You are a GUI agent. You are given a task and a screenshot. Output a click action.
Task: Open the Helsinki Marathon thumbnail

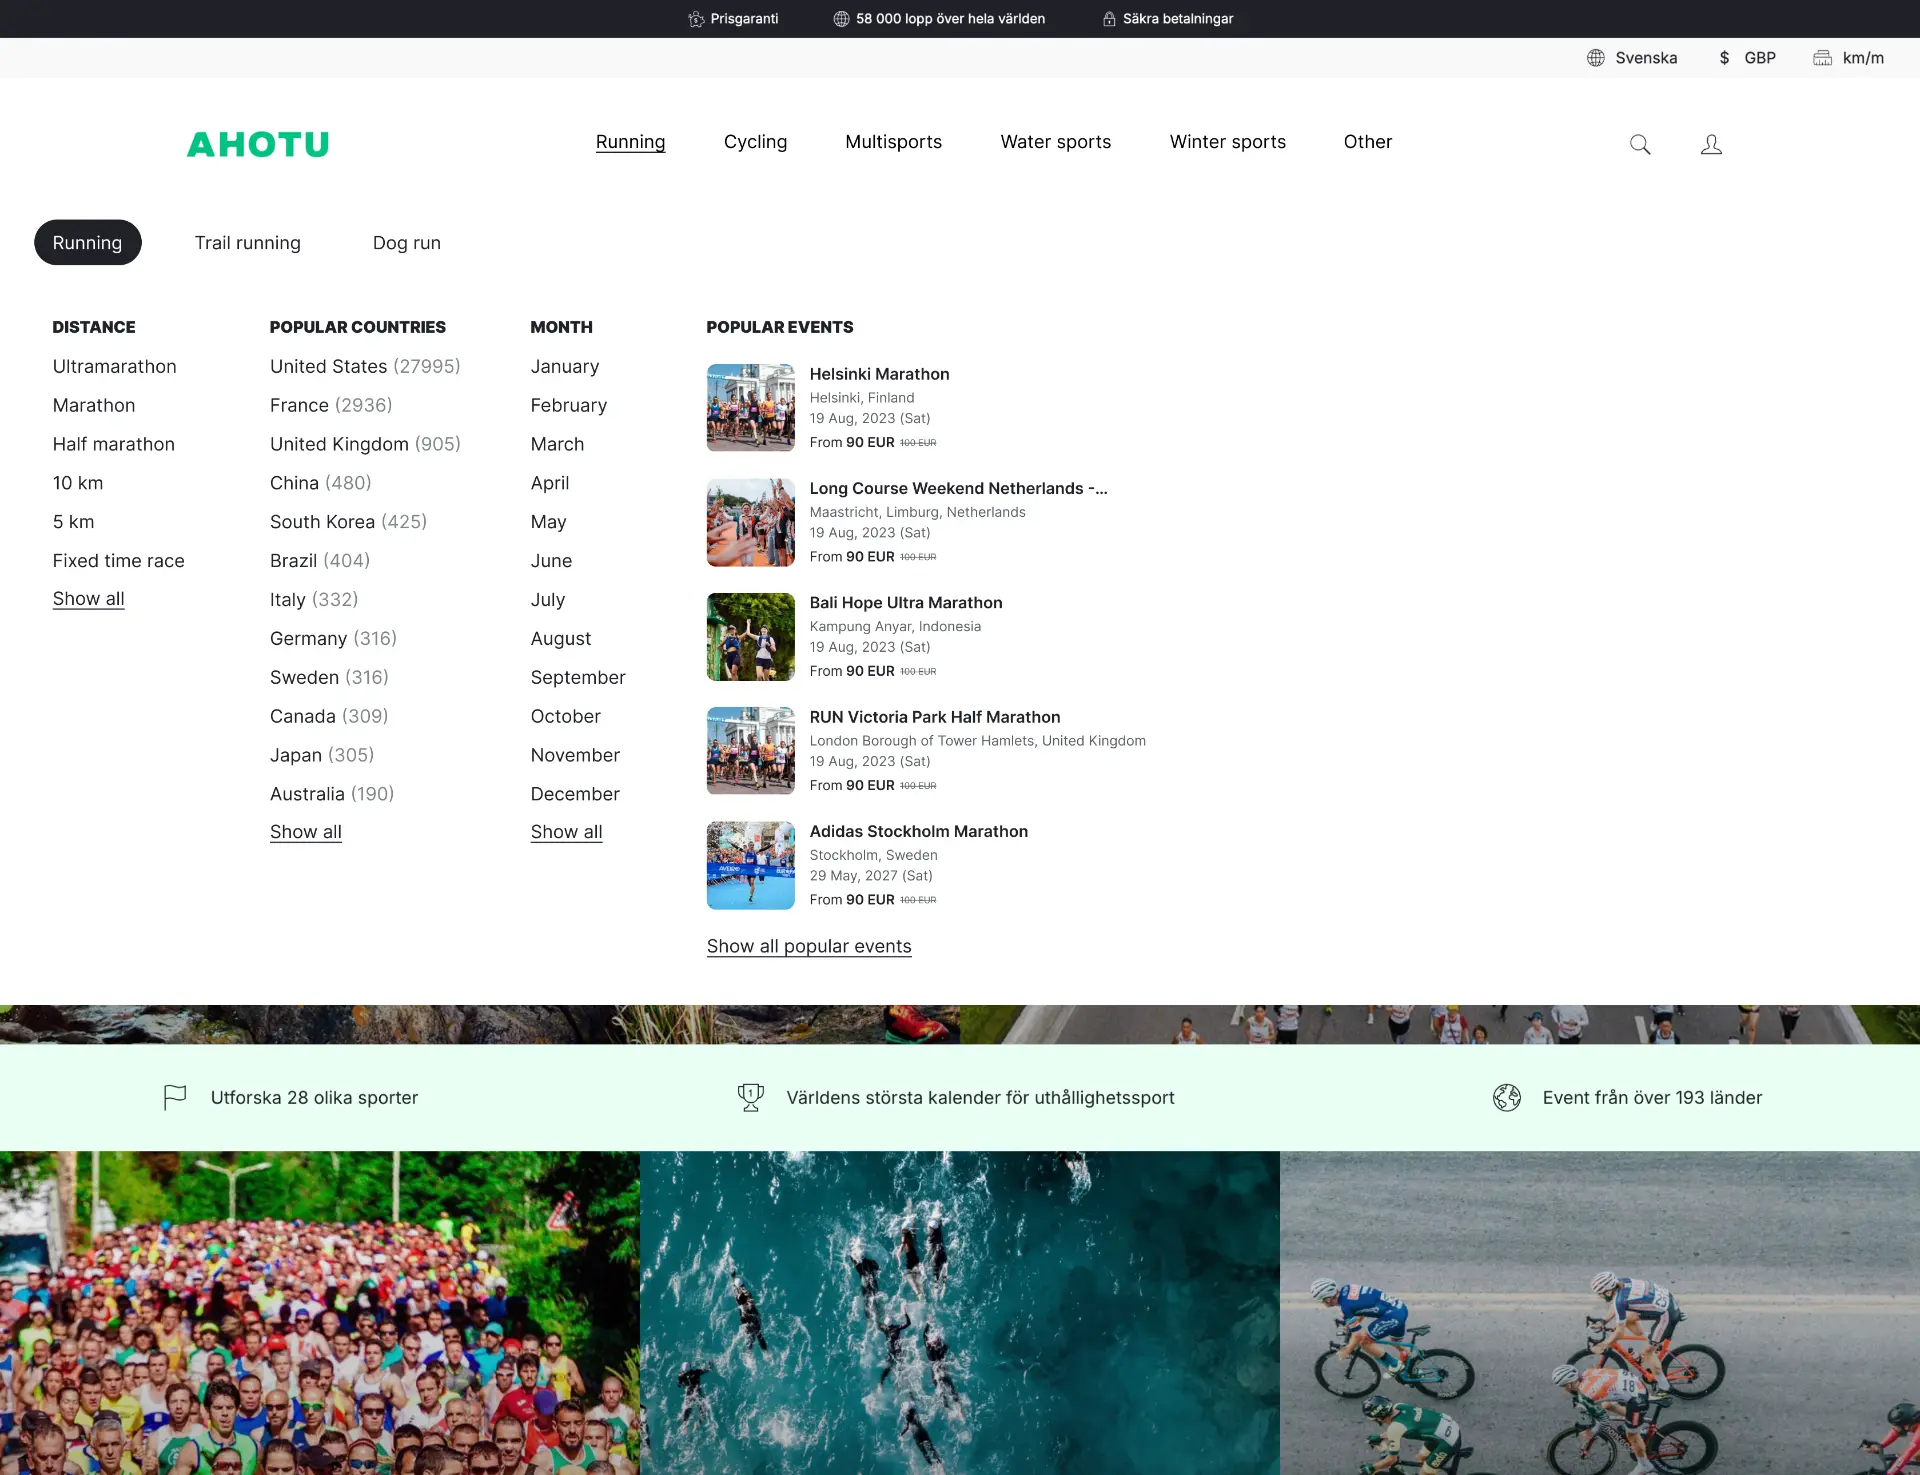pos(750,408)
